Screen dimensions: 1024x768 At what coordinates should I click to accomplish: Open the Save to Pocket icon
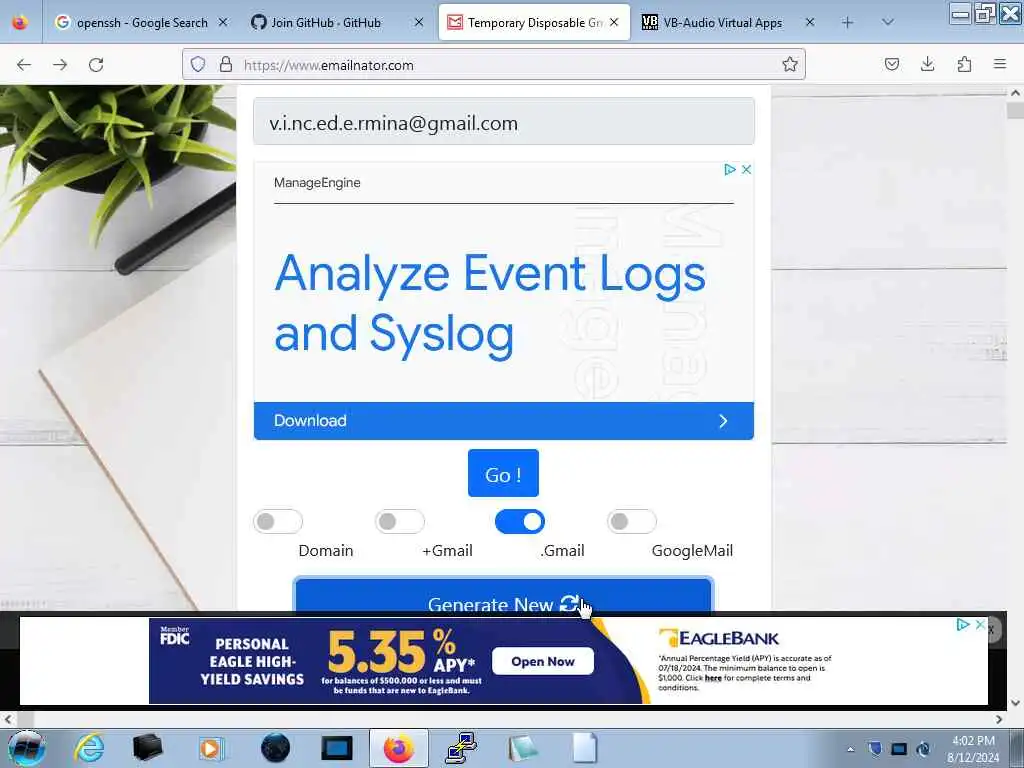(891, 64)
